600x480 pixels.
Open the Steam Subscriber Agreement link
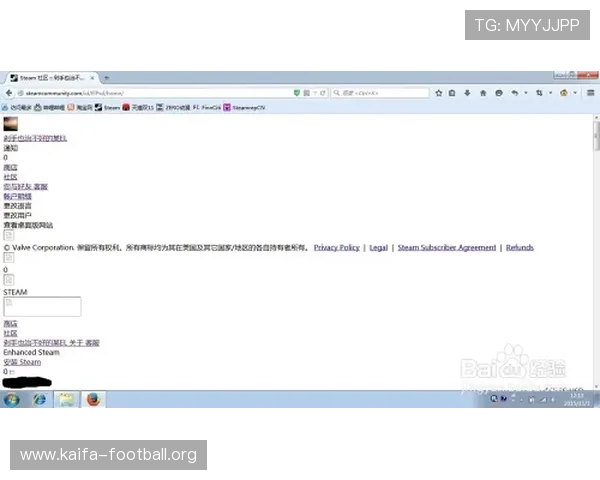[x=447, y=248]
